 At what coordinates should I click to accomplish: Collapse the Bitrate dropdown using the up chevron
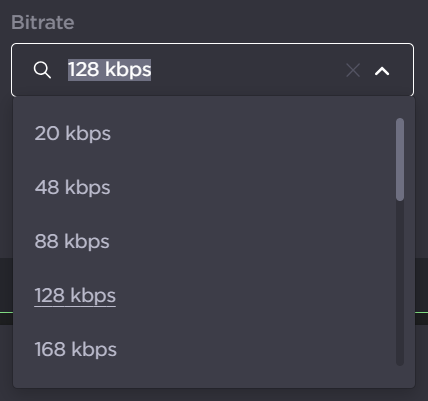(x=382, y=71)
